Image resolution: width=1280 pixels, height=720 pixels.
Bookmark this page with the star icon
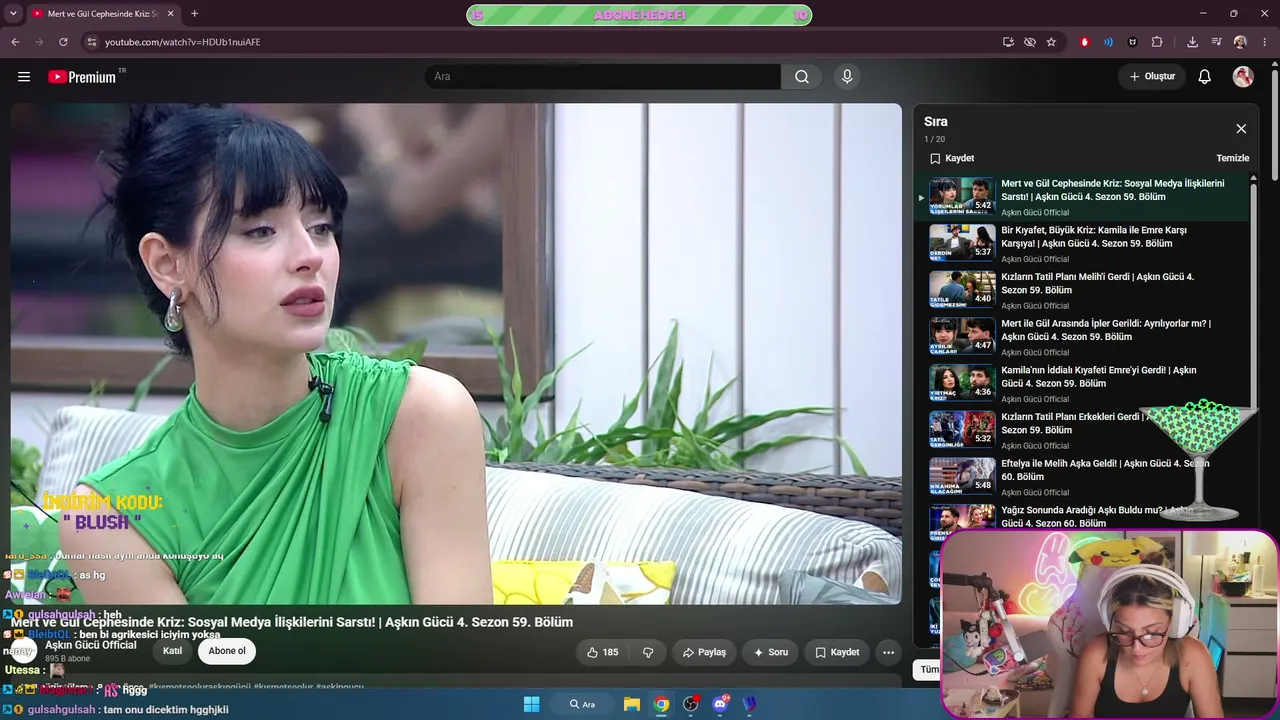point(1051,42)
